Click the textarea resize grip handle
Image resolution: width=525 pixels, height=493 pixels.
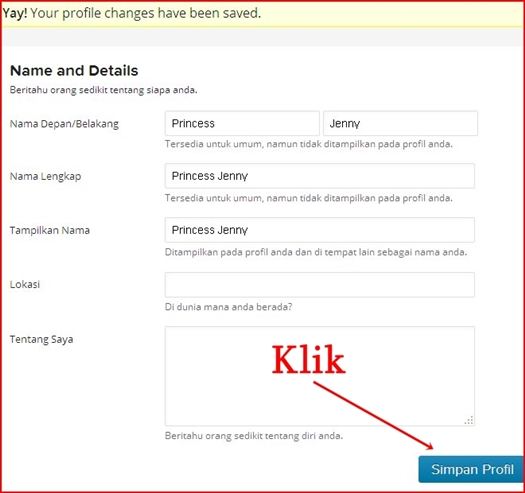point(469,420)
